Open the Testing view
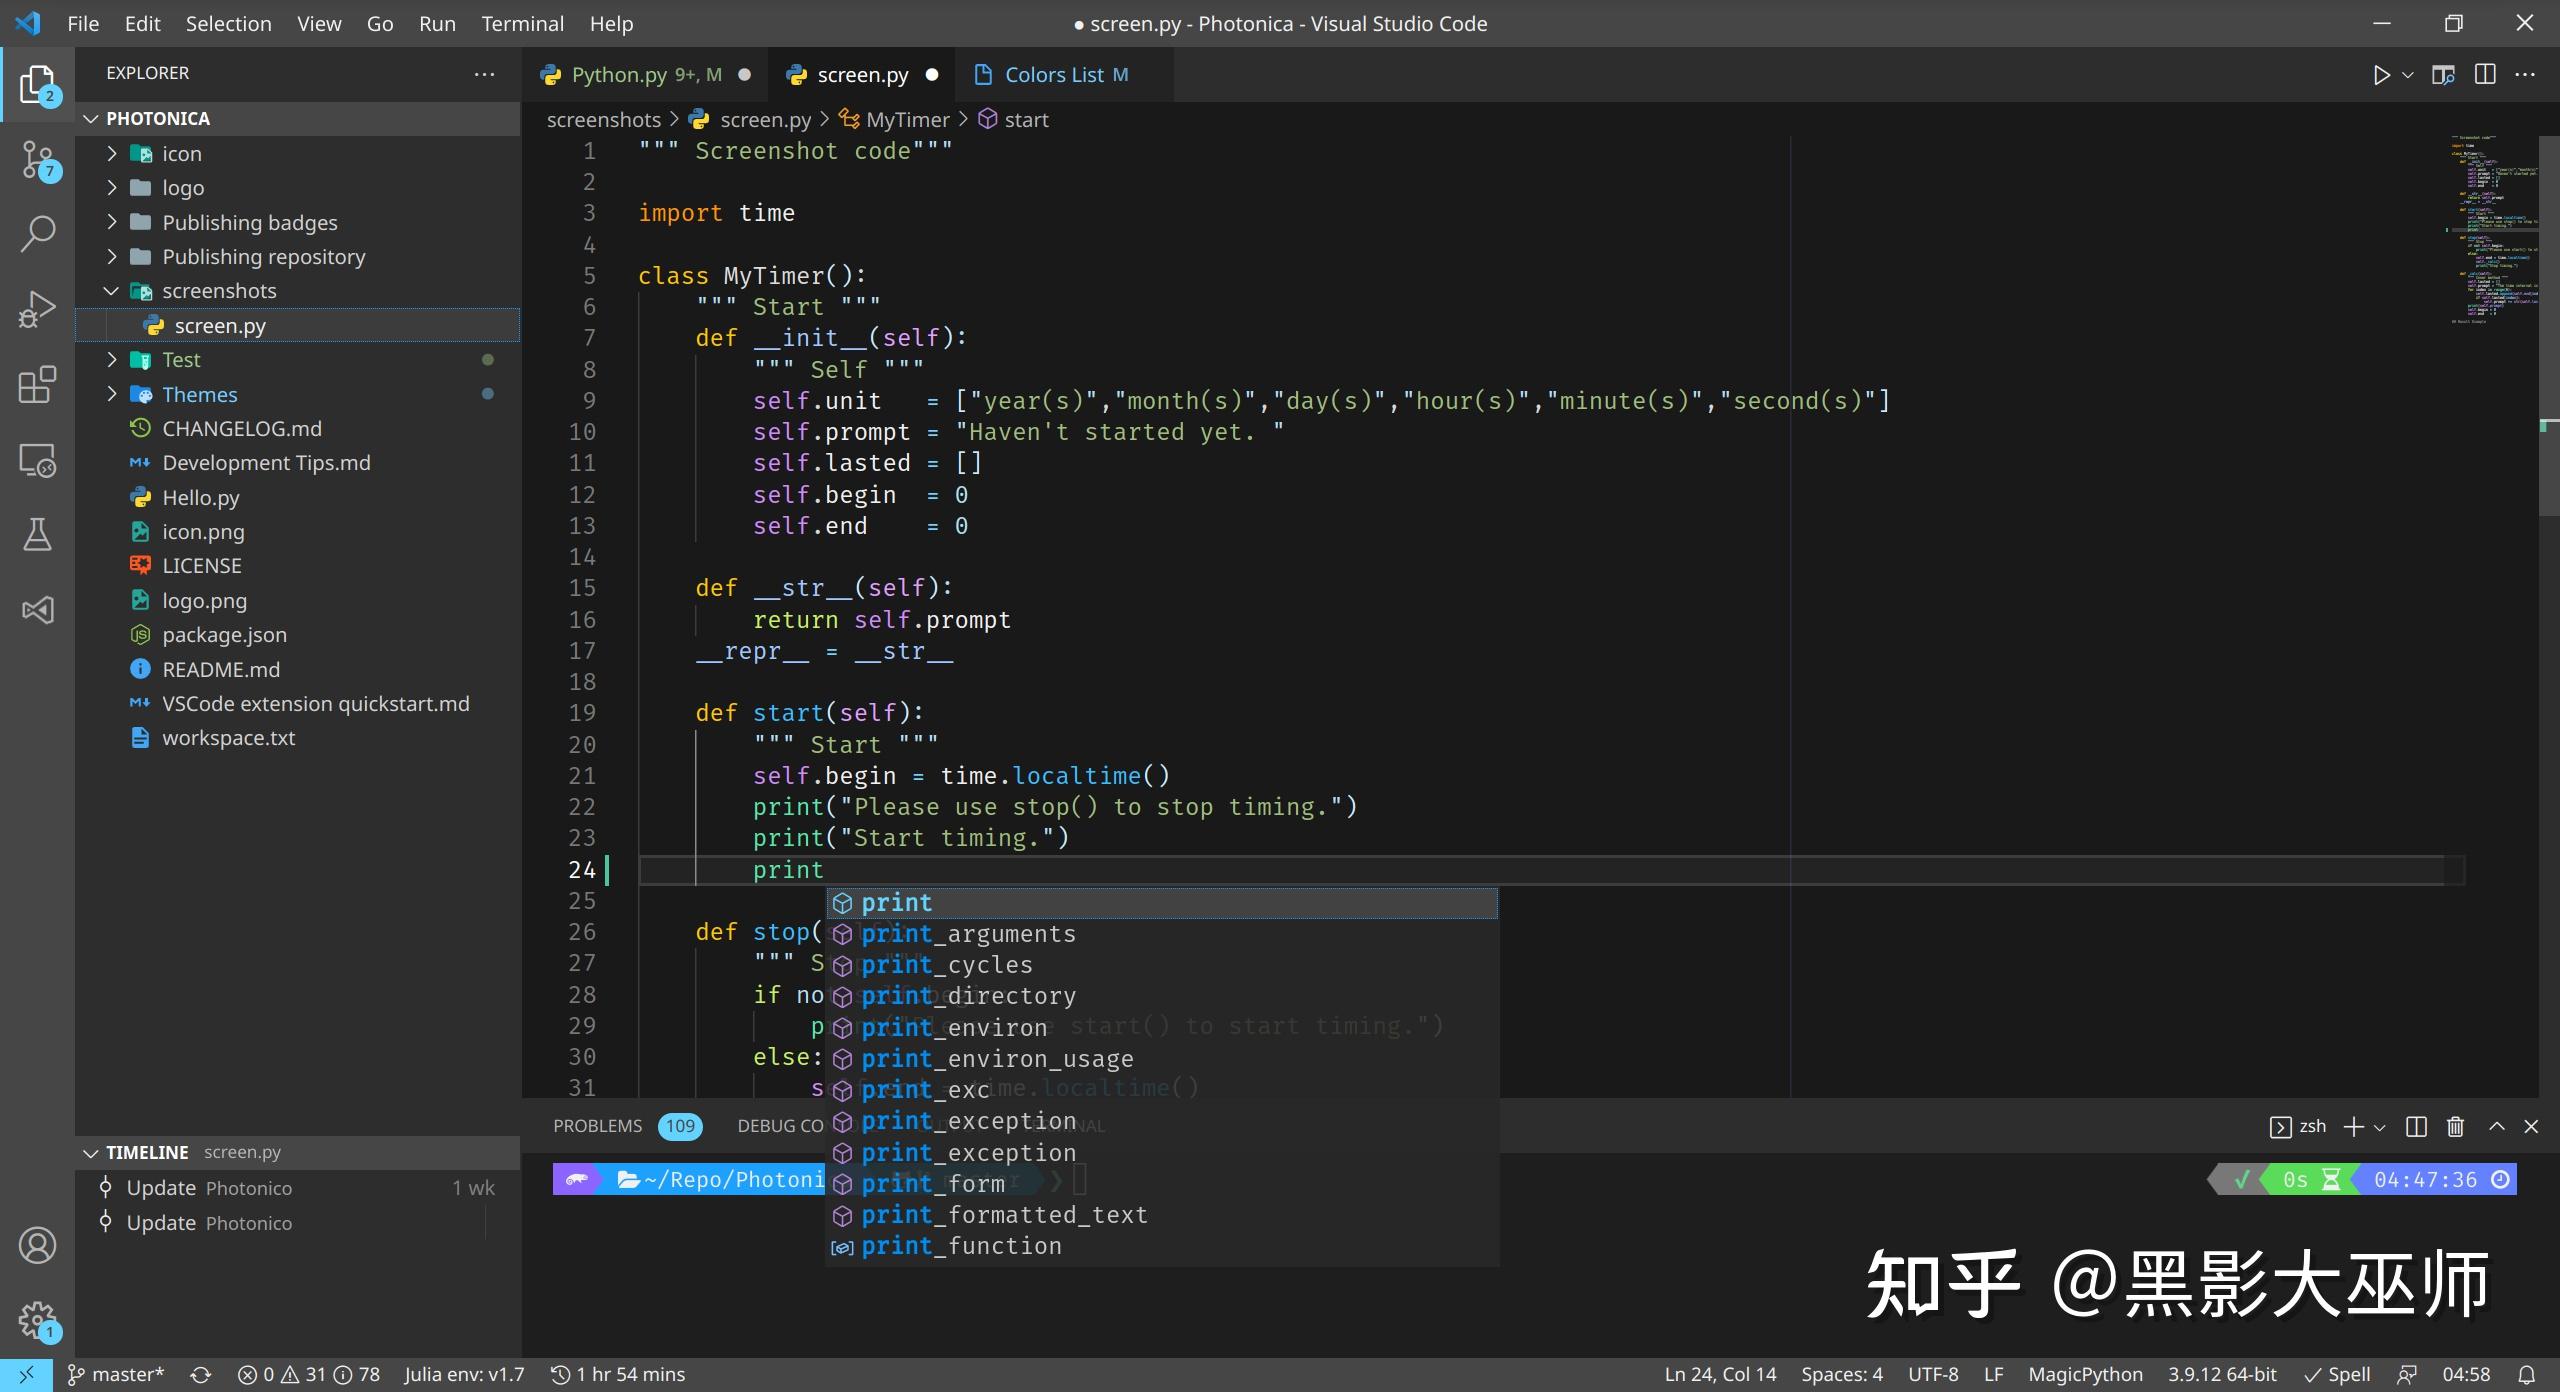The width and height of the screenshot is (2560, 1392). [36, 534]
